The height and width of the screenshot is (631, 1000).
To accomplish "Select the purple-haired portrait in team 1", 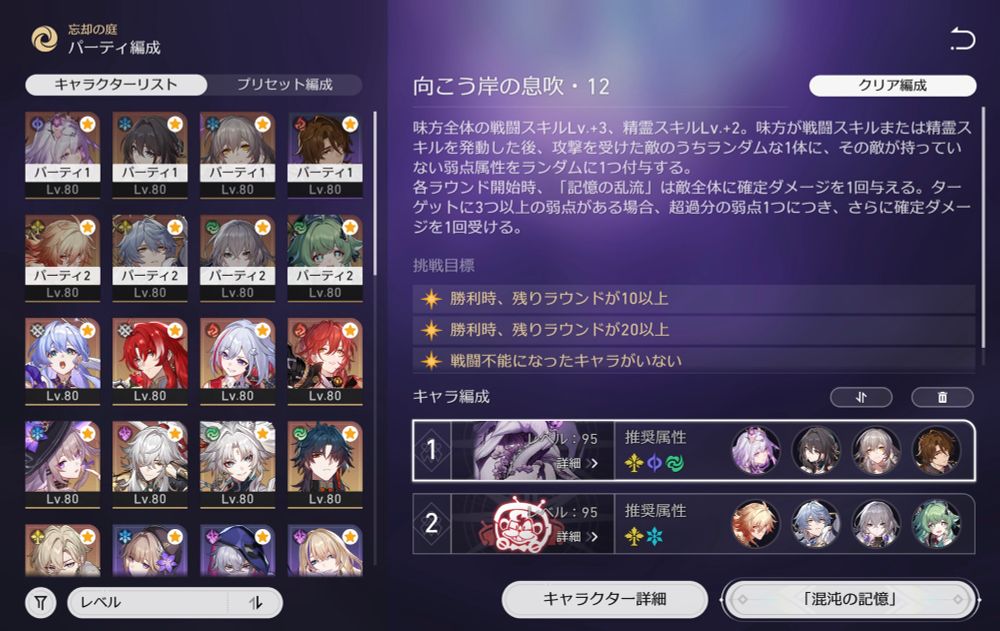I will pyautogui.click(x=755, y=450).
